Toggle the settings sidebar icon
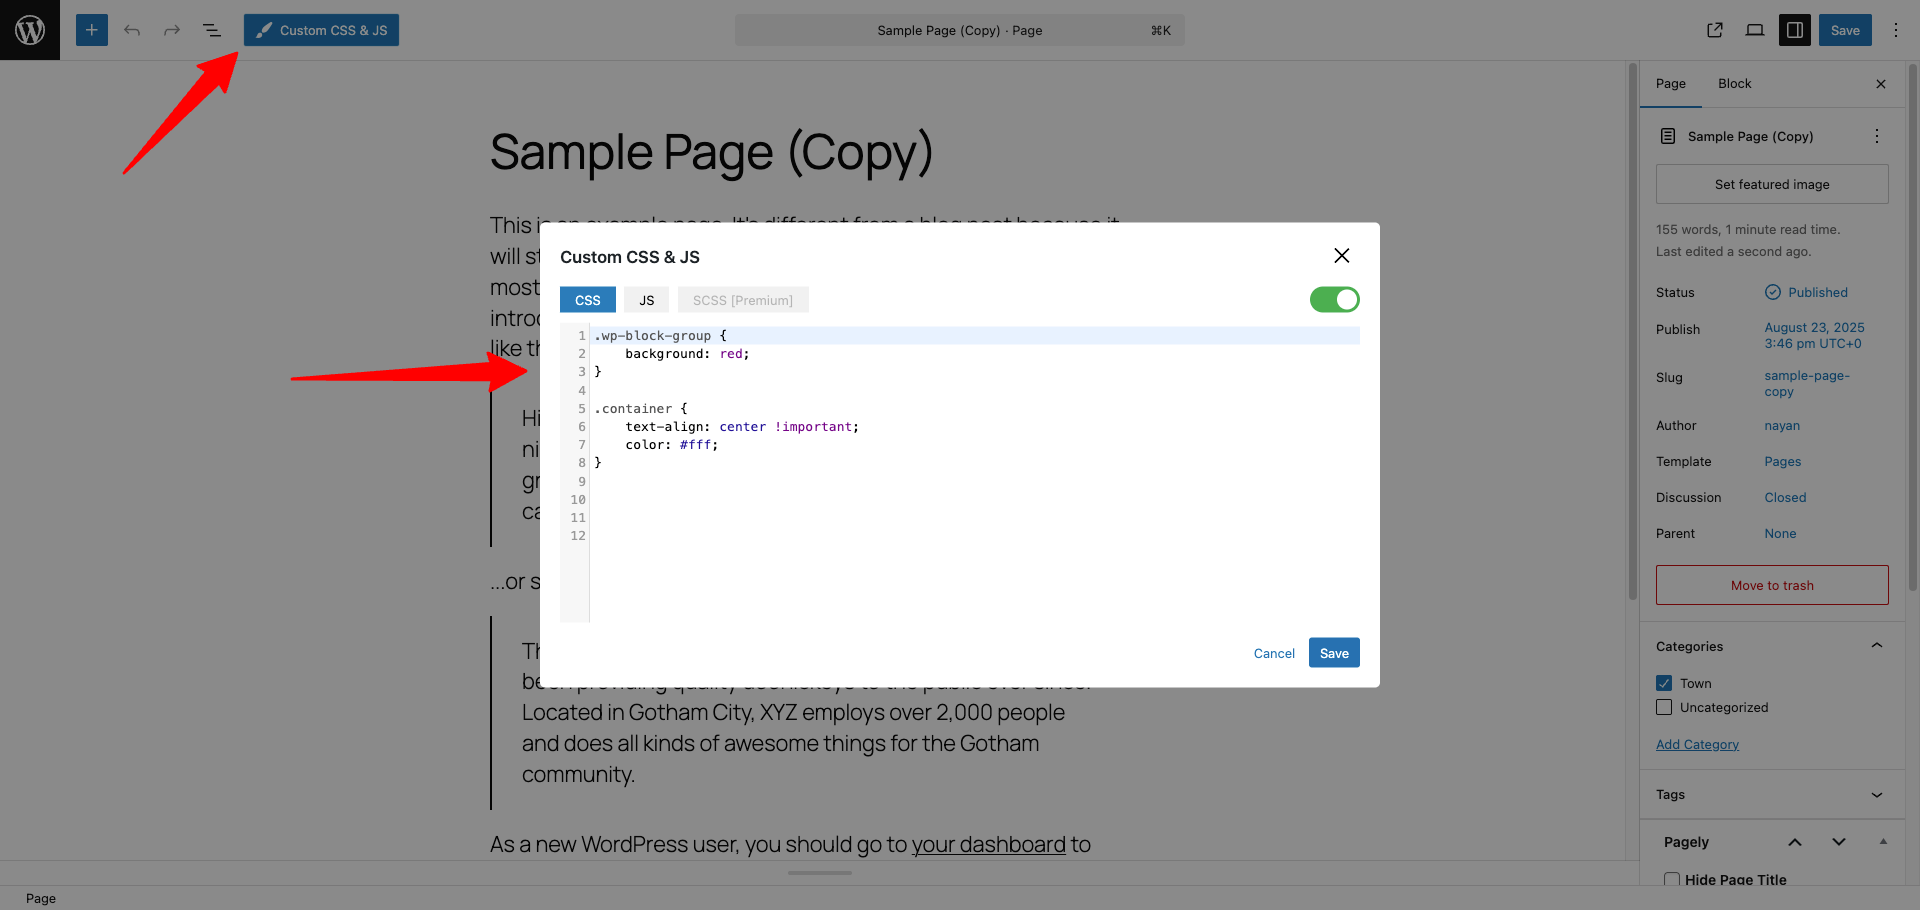The width and height of the screenshot is (1920, 910). 1794,29
